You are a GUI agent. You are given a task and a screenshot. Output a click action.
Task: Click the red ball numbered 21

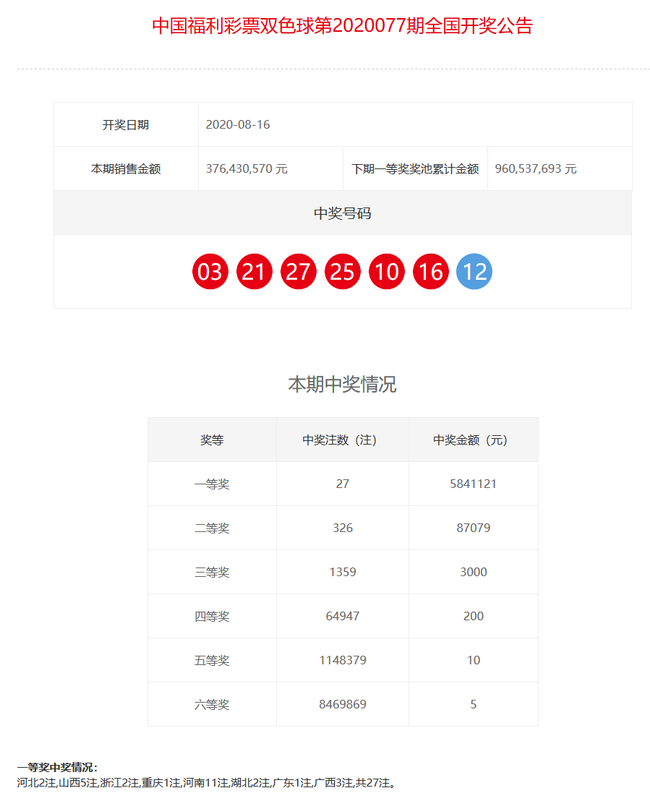tap(254, 271)
